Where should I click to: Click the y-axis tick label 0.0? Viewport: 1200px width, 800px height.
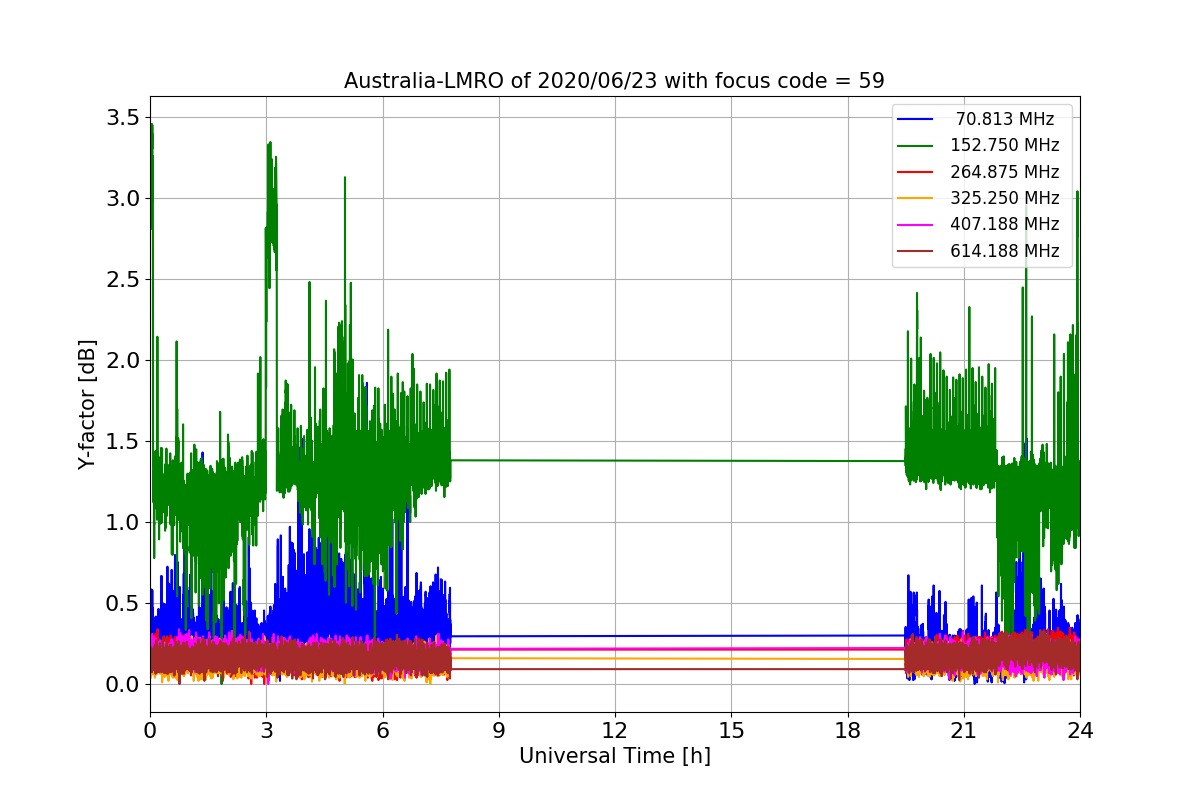coord(124,685)
